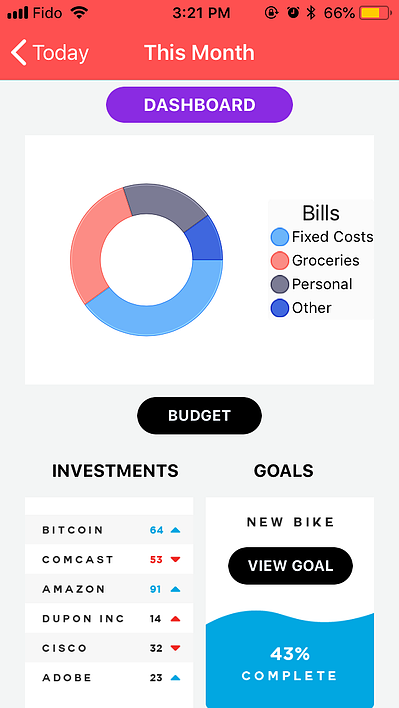Open the Budget button
The width and height of the screenshot is (399, 708).
[200, 416]
